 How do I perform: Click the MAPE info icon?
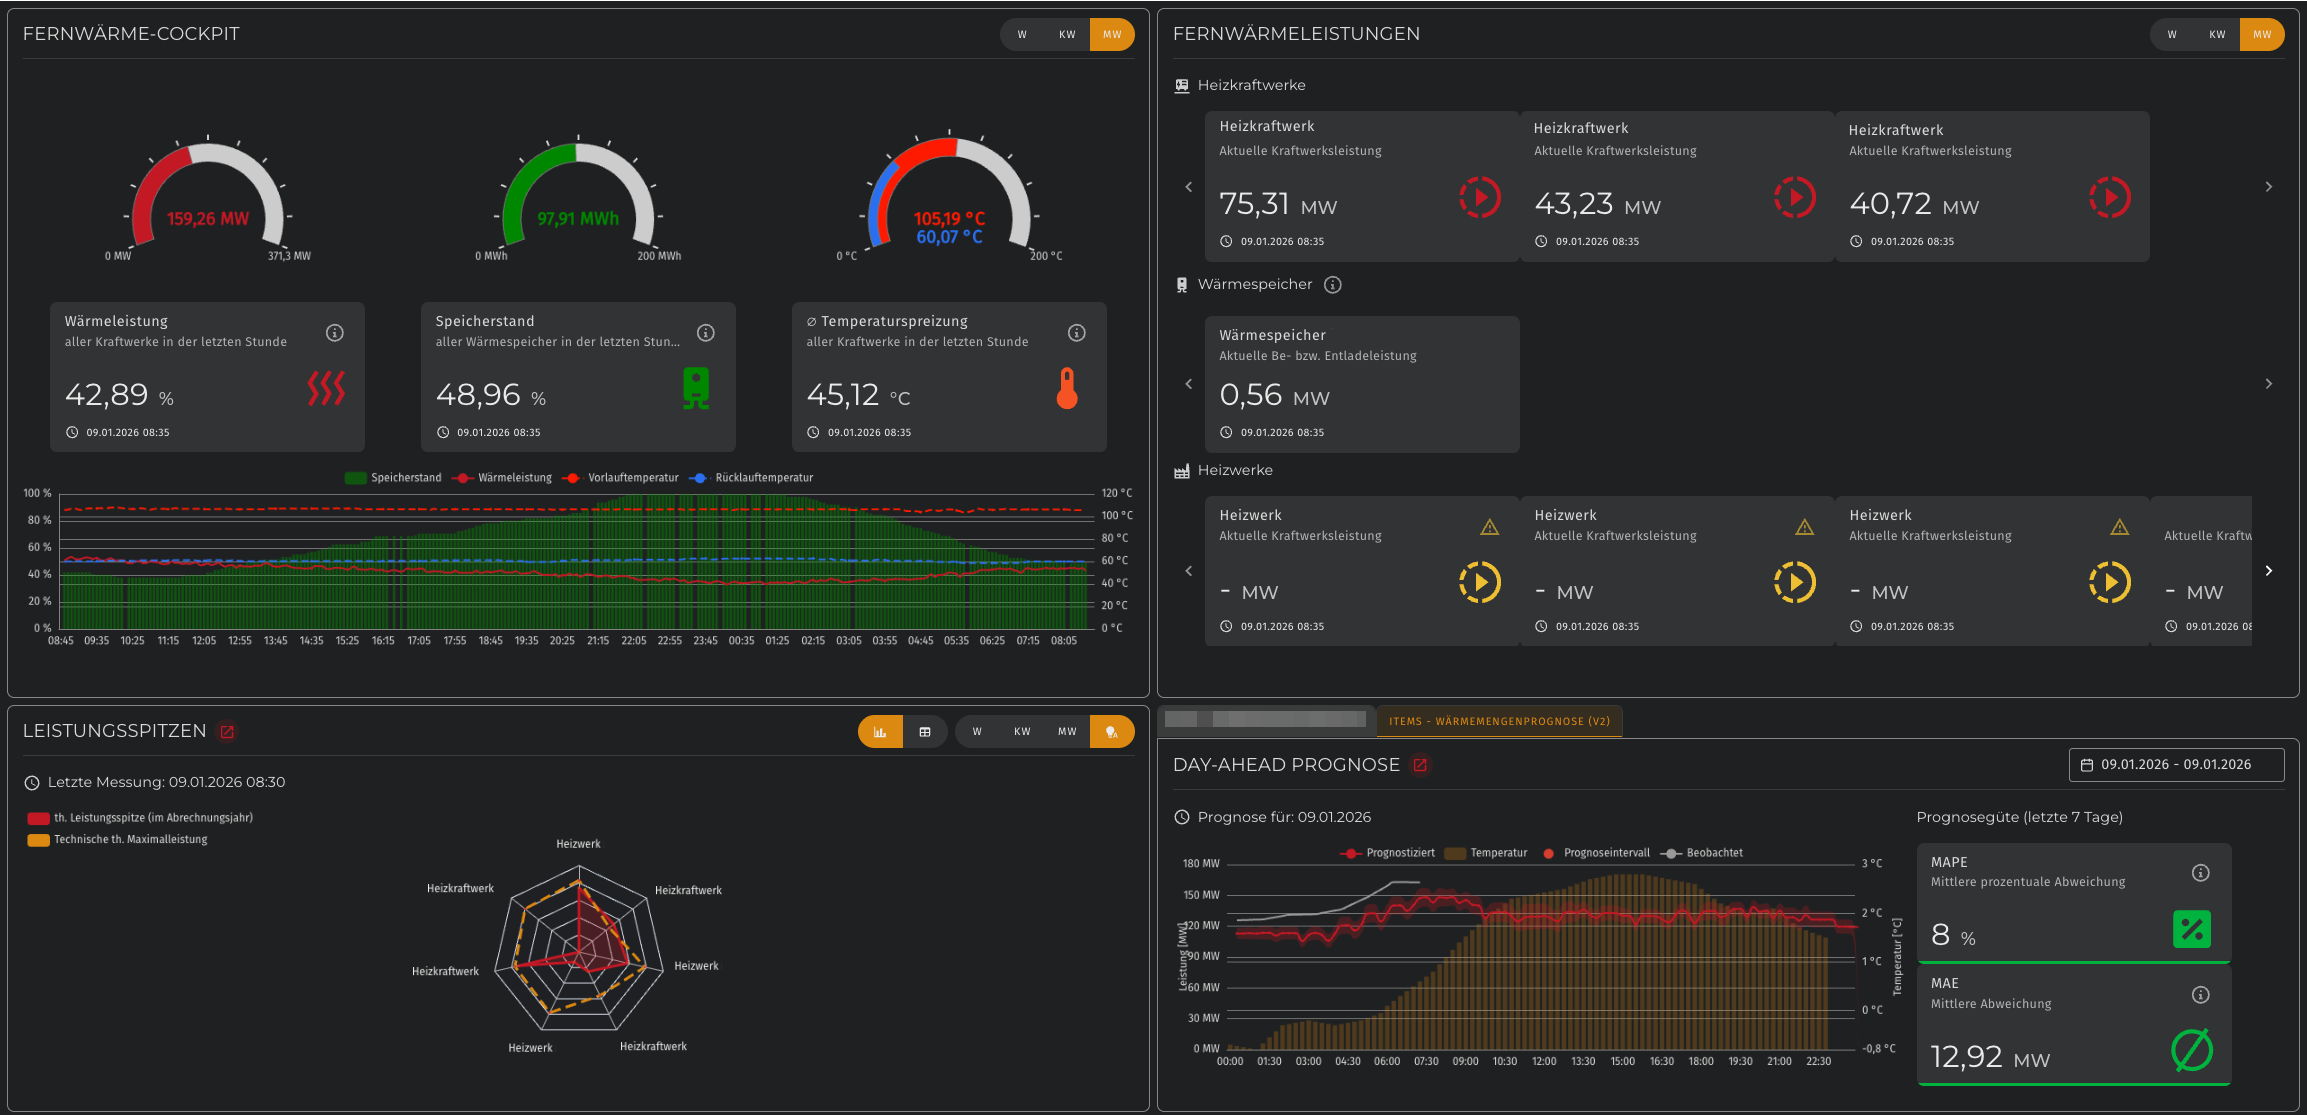point(2200,873)
